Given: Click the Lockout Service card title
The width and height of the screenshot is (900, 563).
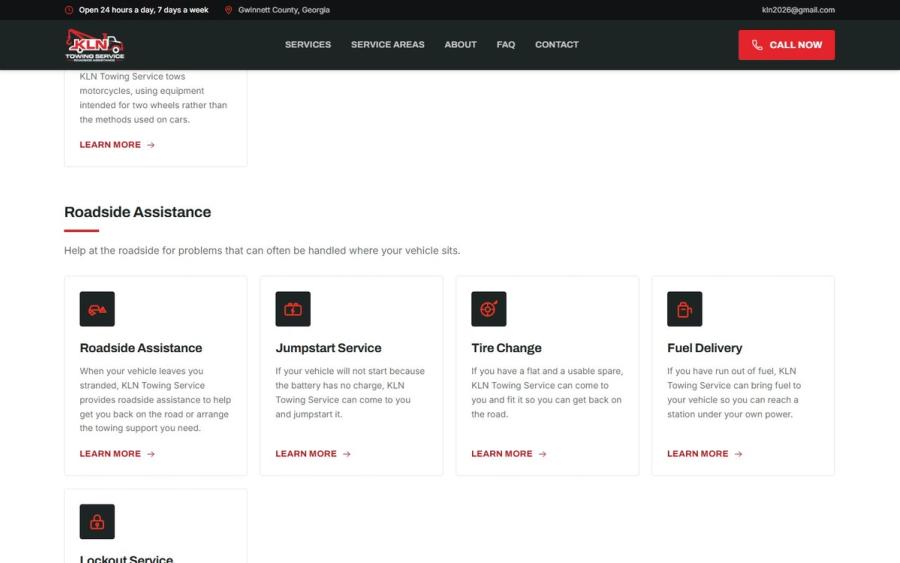Looking at the screenshot, I should click(126, 559).
